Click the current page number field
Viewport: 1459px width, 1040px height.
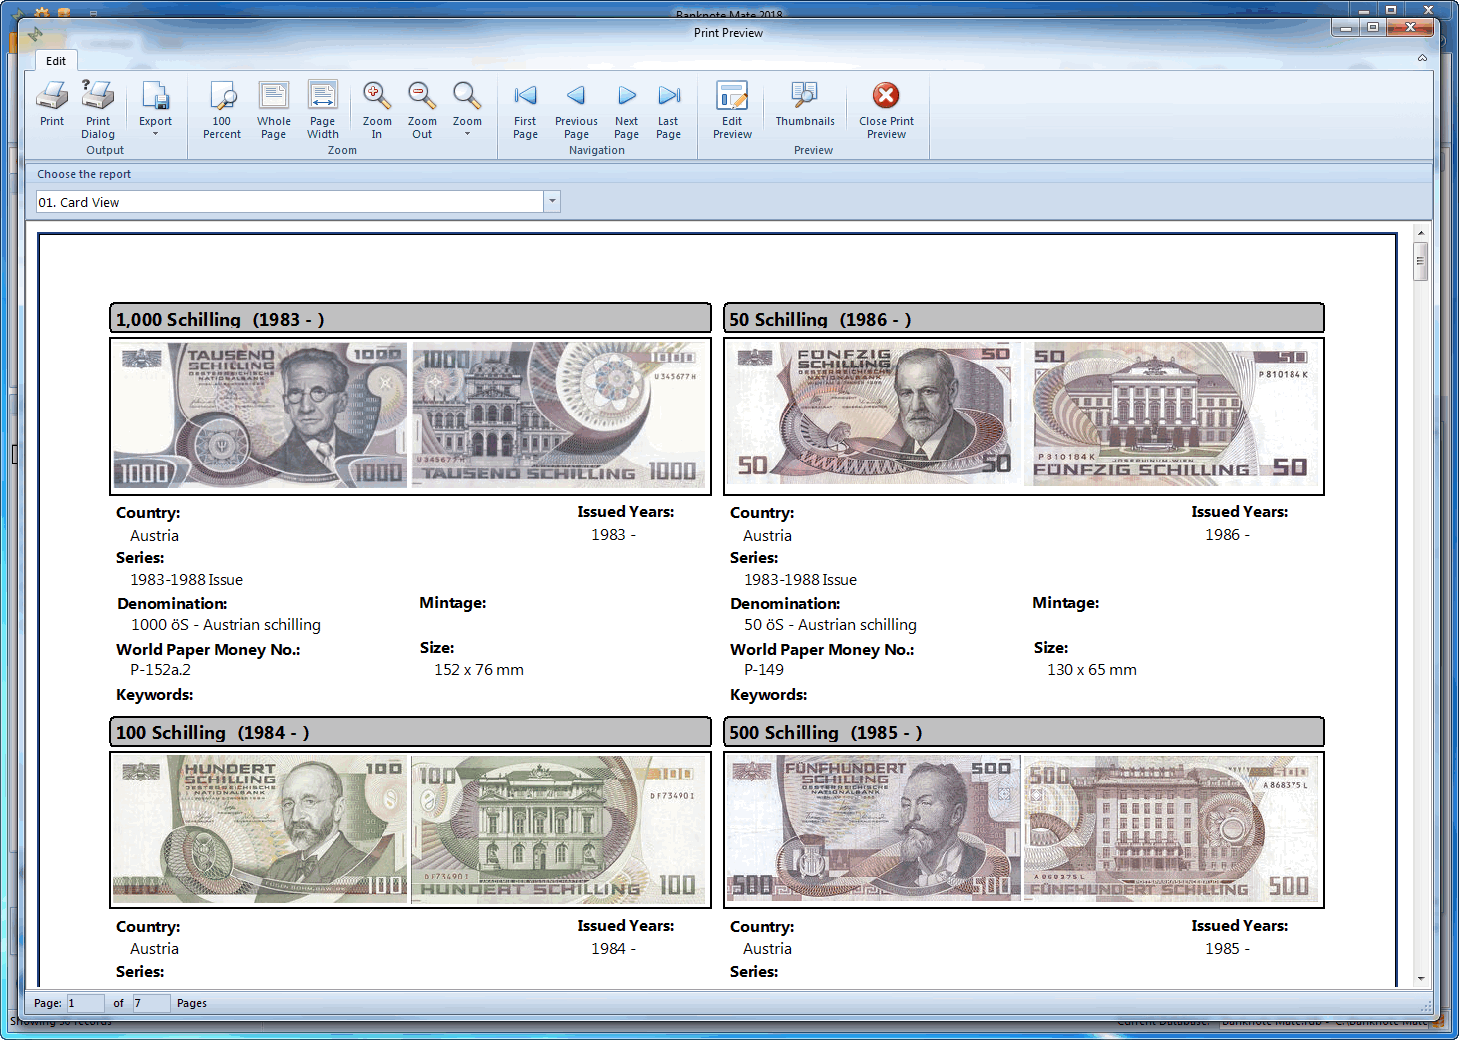[85, 1003]
